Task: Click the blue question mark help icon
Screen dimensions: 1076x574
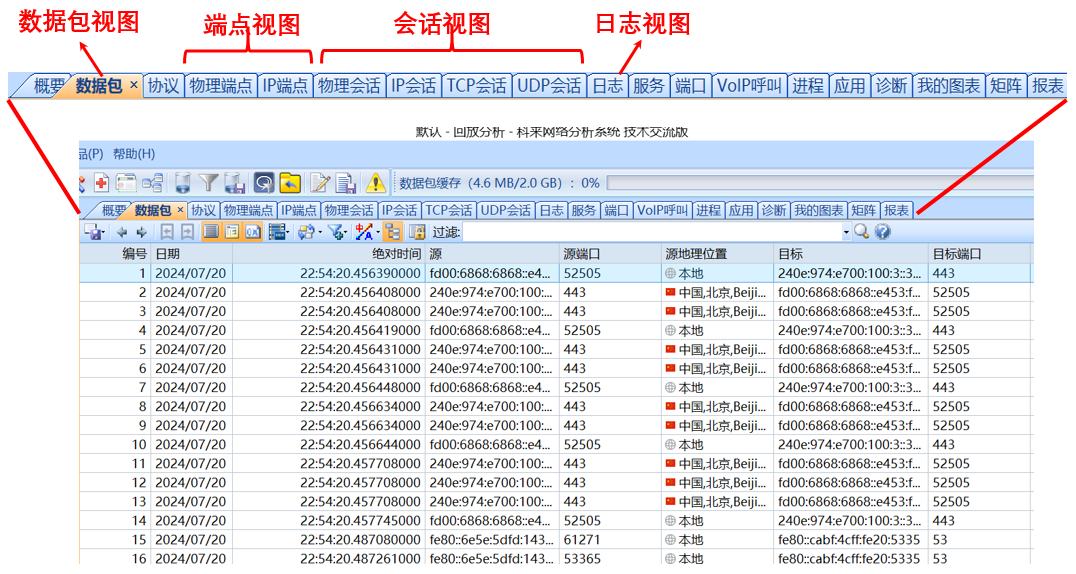Action: coord(882,232)
